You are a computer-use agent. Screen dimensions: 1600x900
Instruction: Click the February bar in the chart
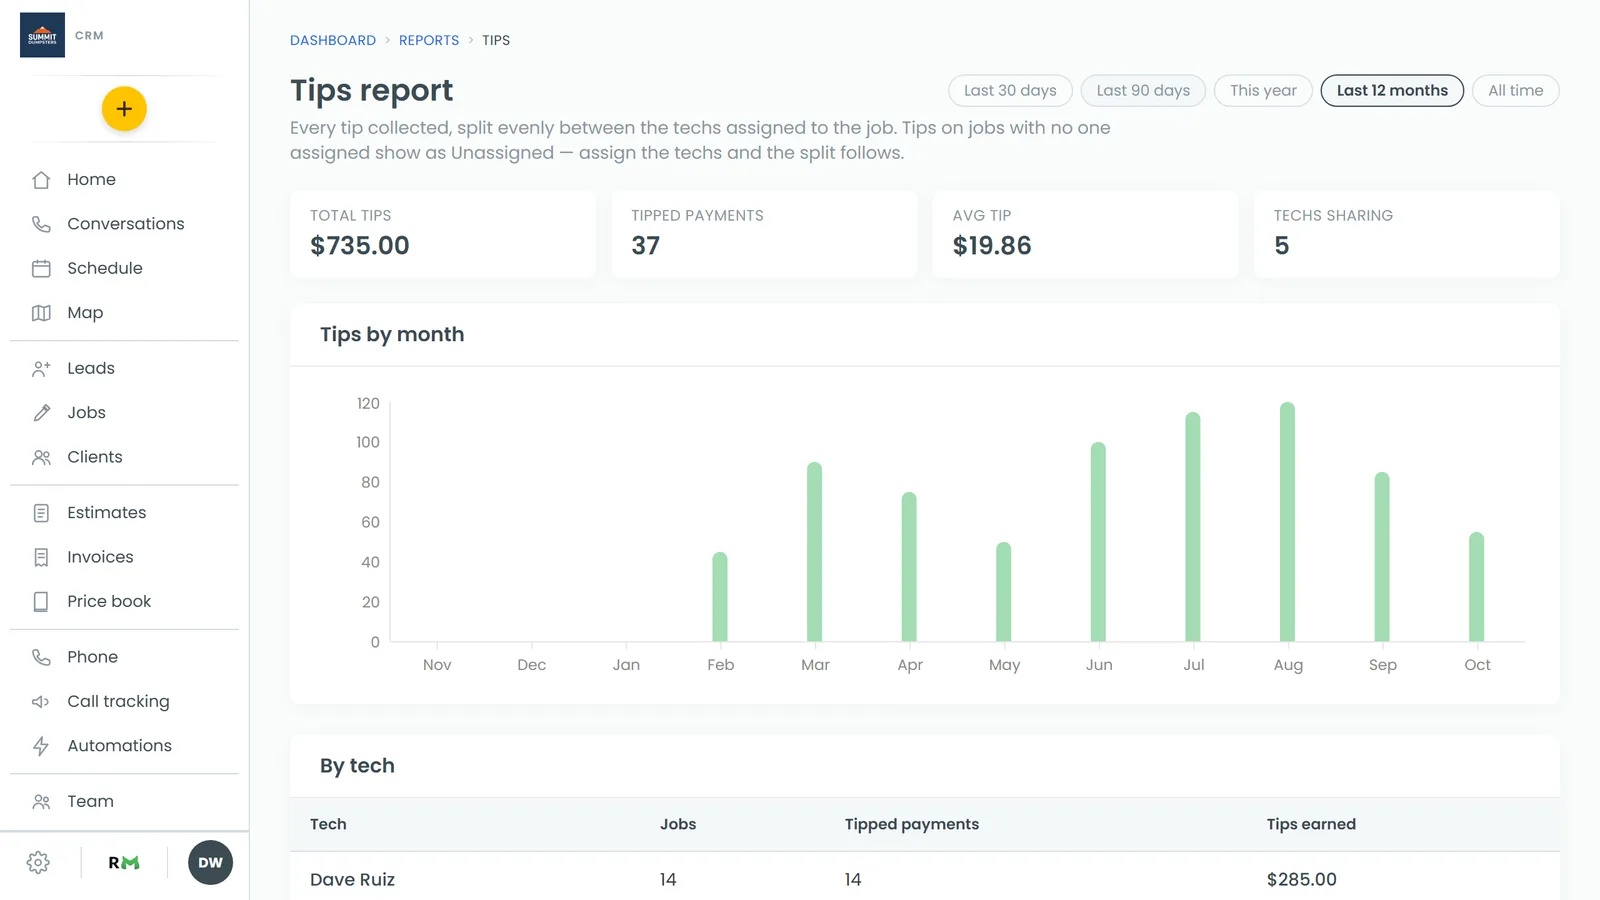click(x=720, y=597)
